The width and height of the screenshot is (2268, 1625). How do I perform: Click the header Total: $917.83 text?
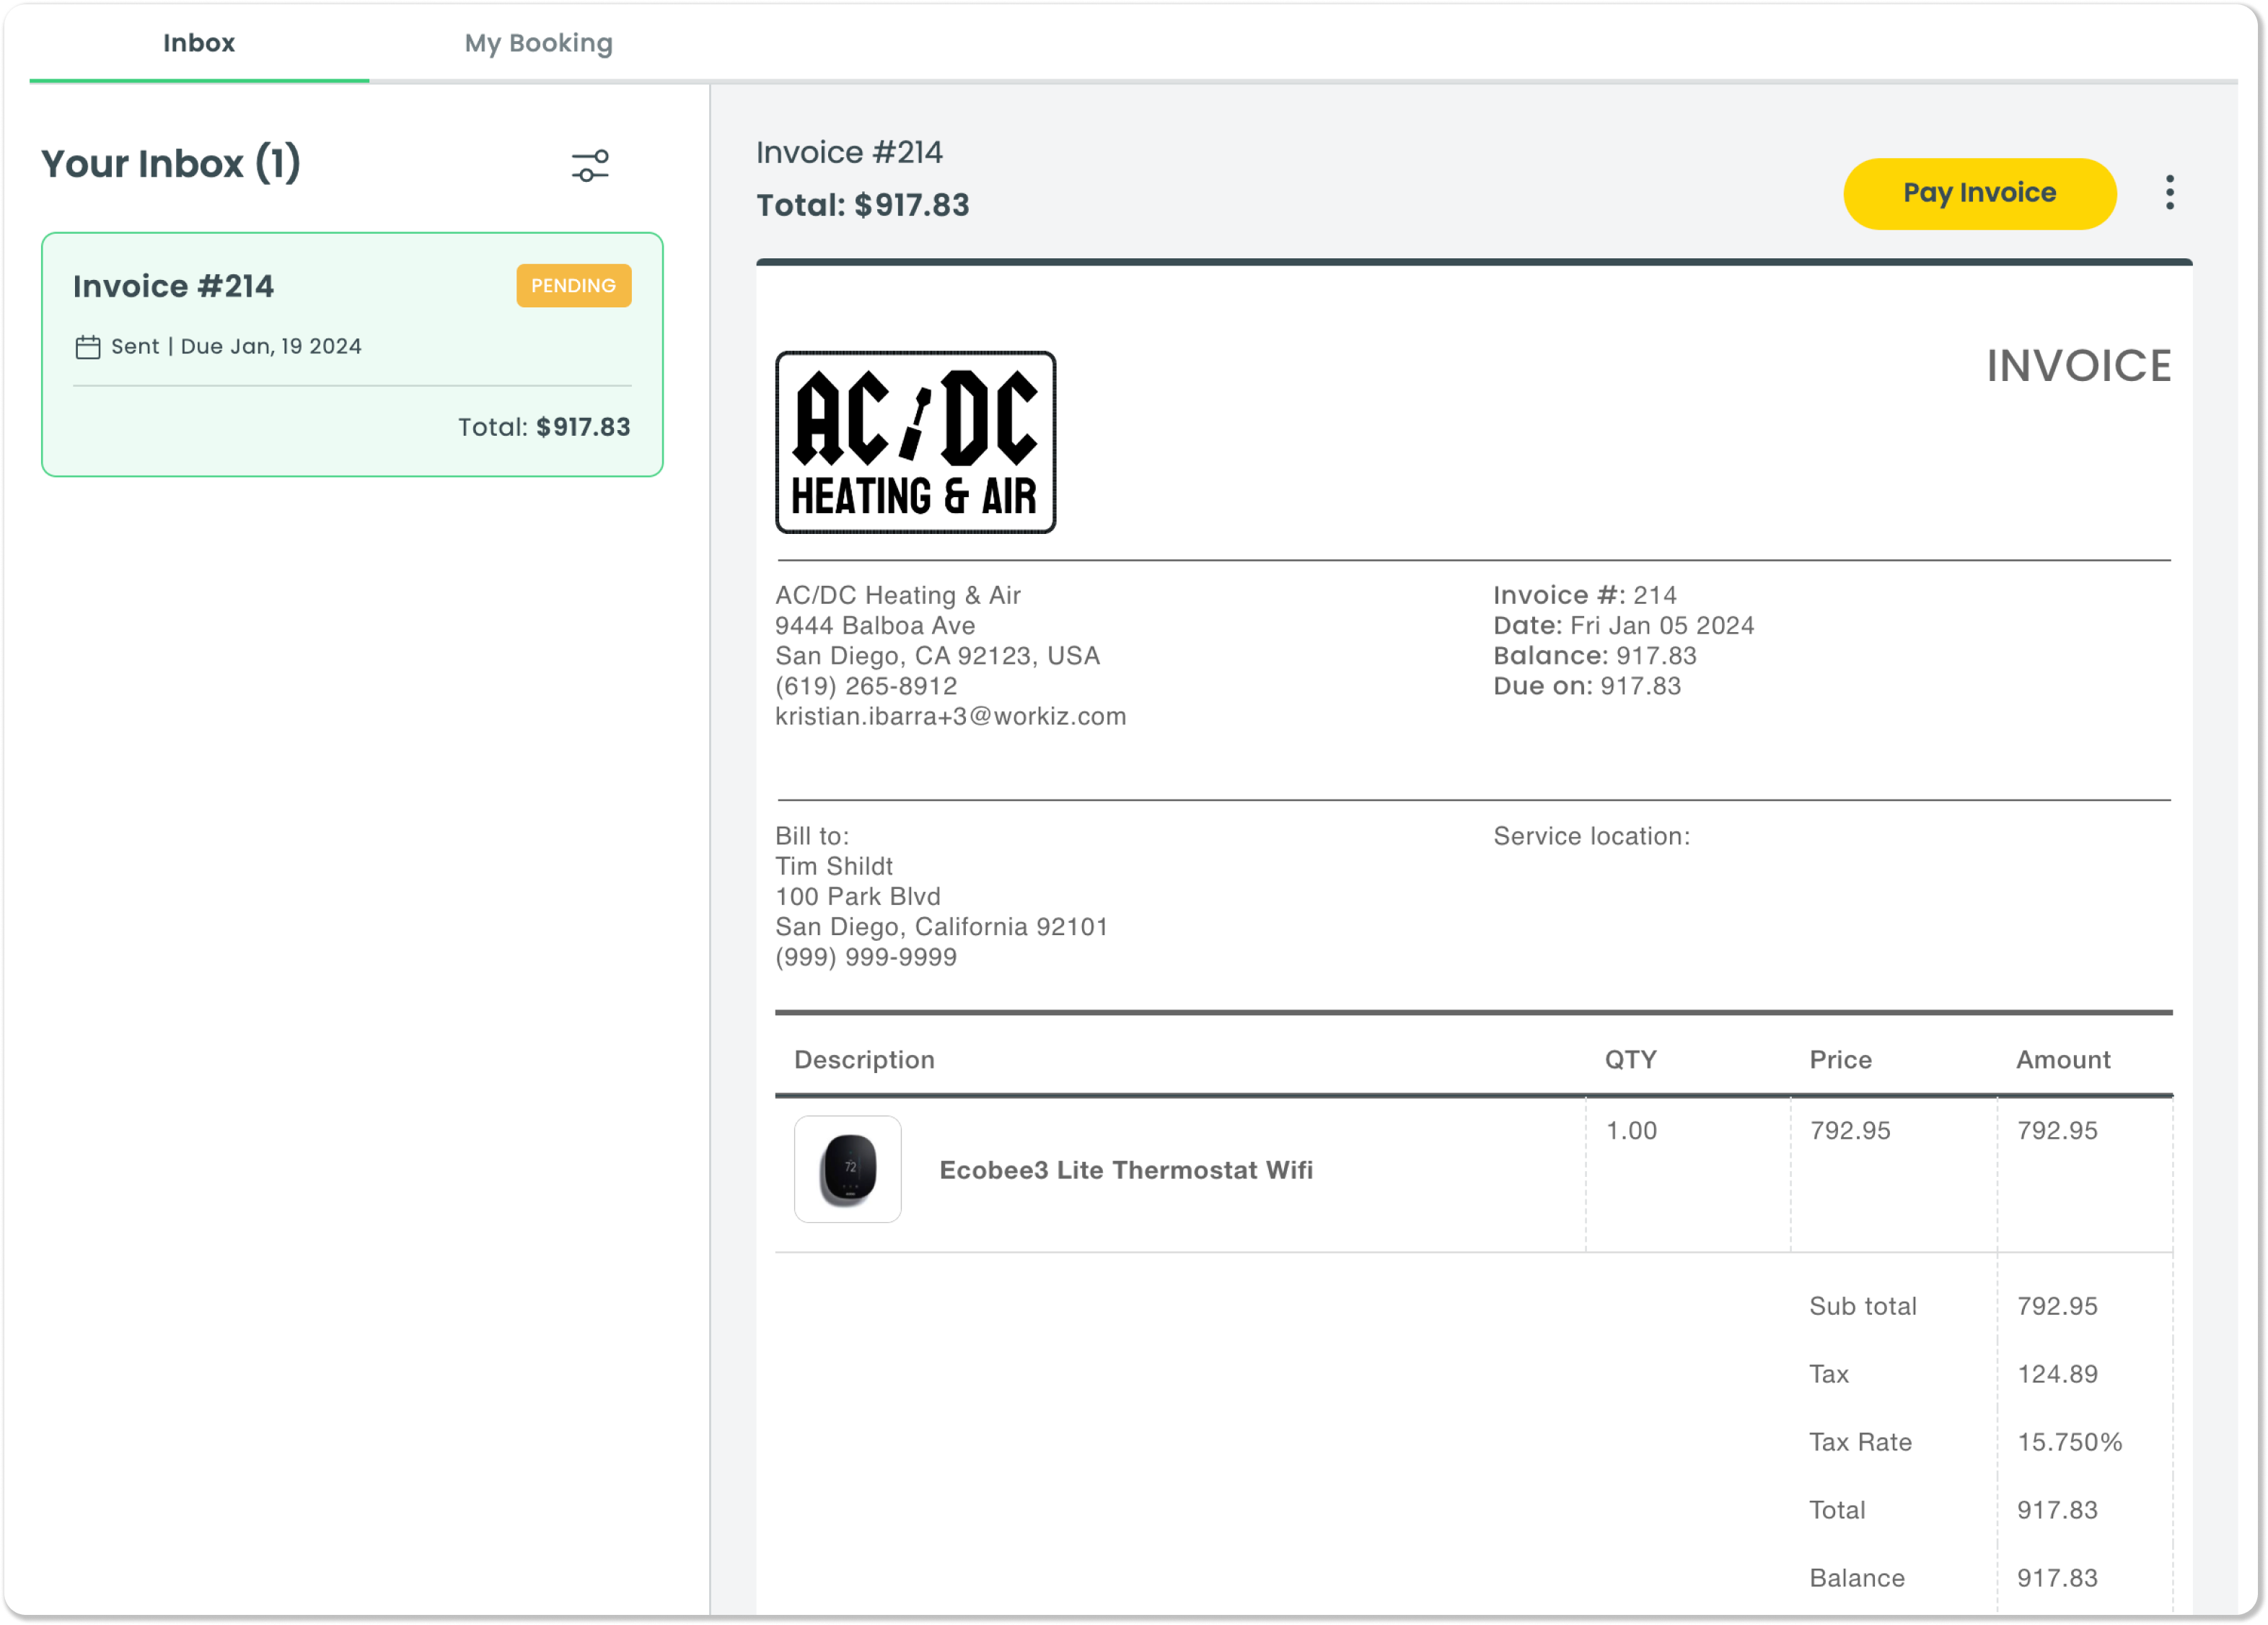point(862,205)
